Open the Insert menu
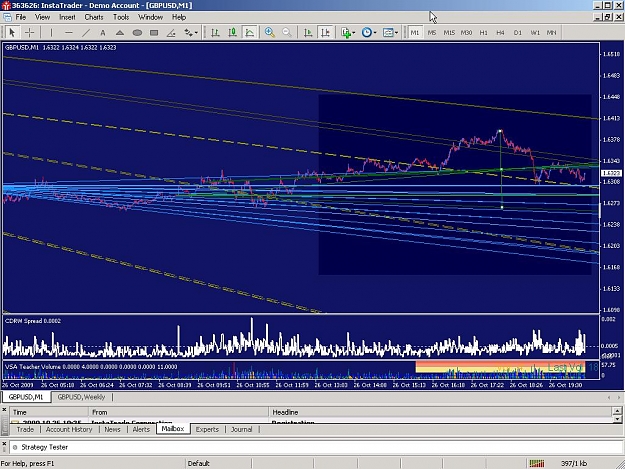This screenshot has height=469, width=625. pos(67,17)
